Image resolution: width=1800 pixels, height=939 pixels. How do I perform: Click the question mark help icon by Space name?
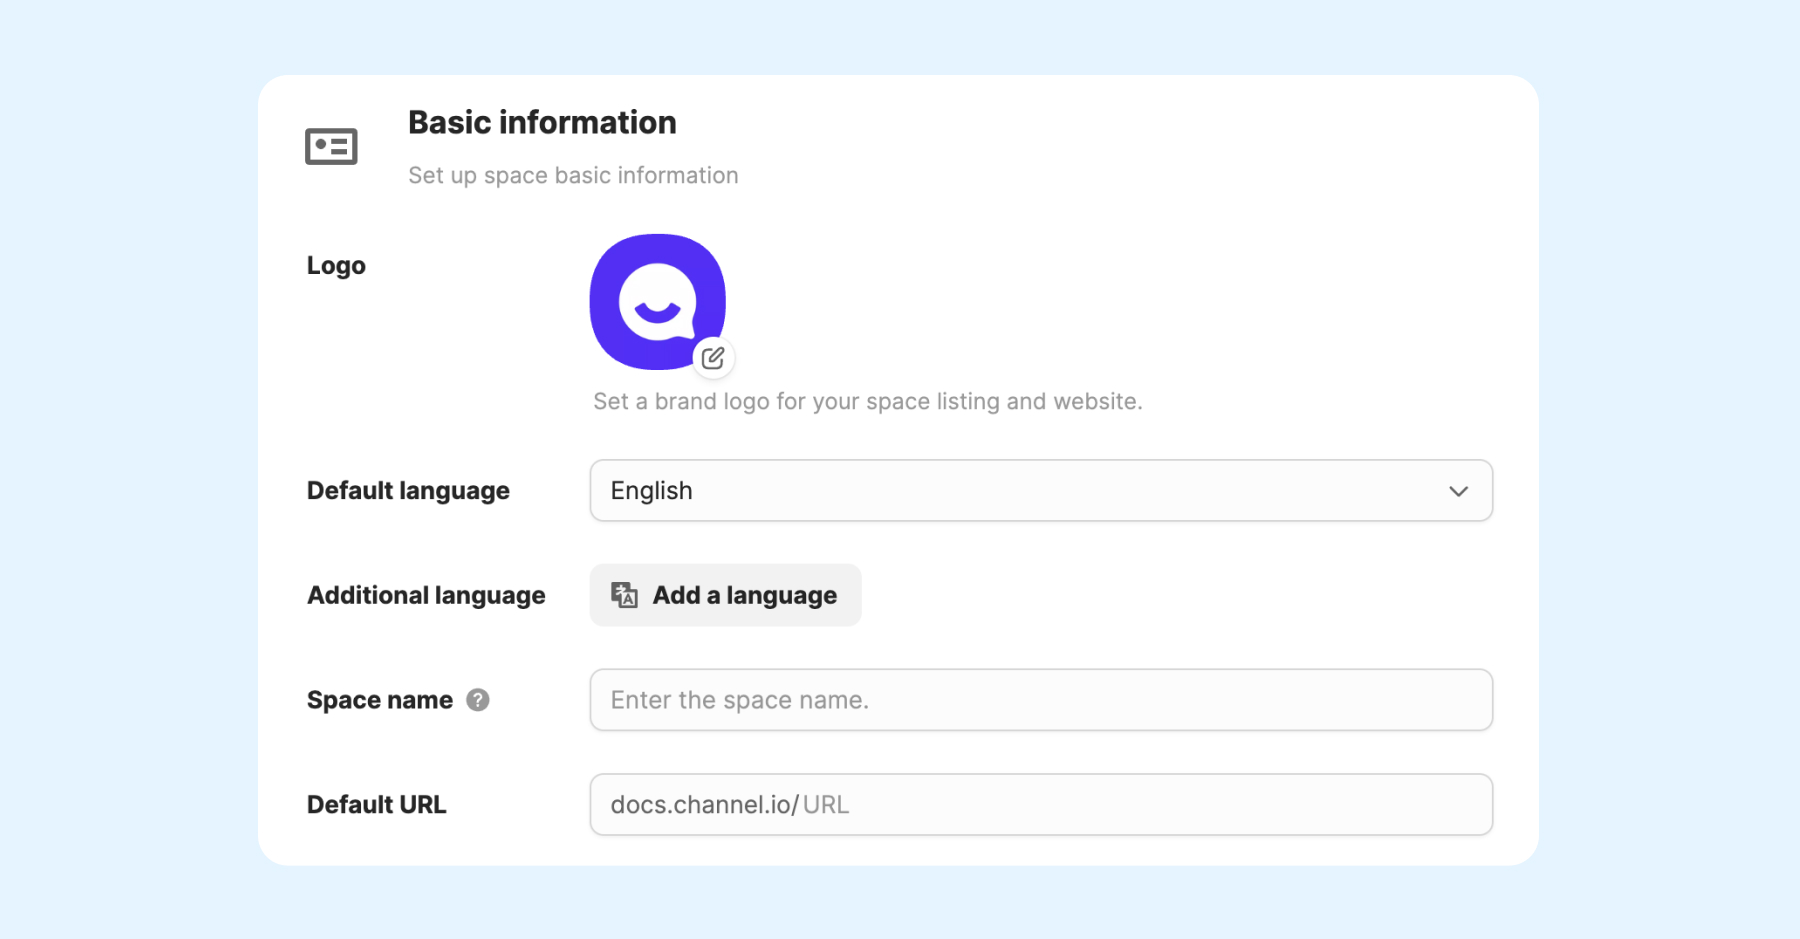(478, 700)
